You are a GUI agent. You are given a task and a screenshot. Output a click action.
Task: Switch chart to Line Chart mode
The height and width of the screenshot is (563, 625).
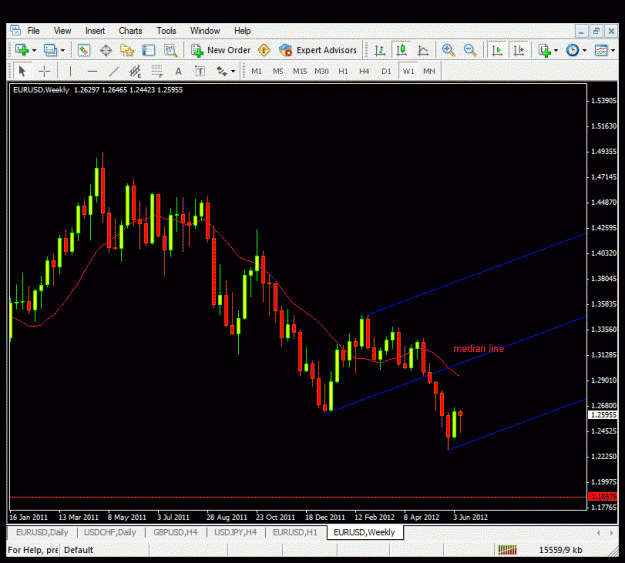pos(423,51)
